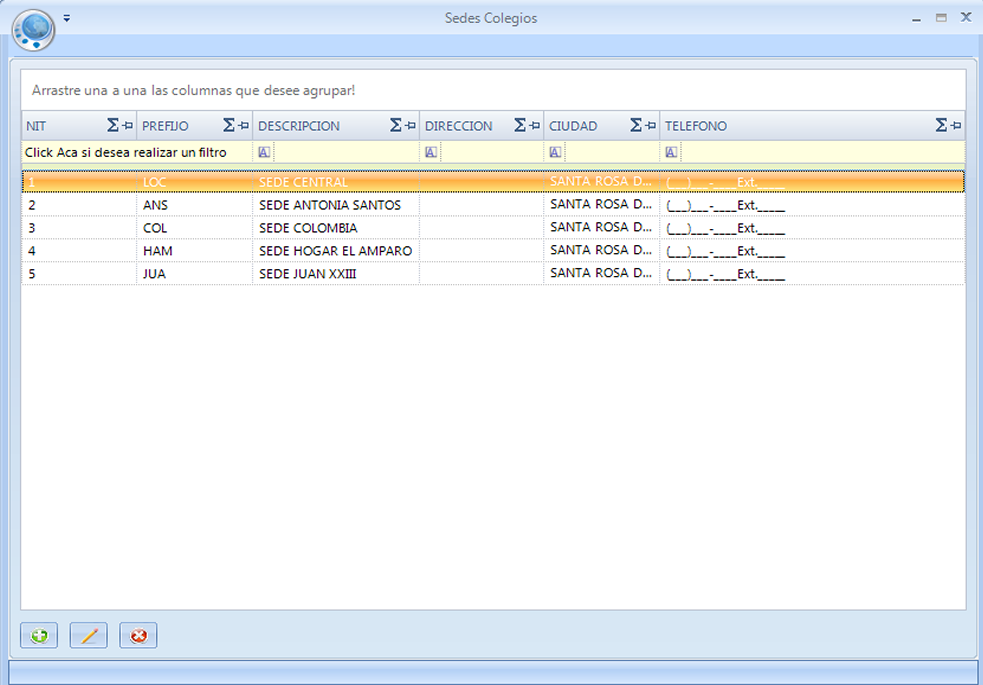The width and height of the screenshot is (983, 685).
Task: Click the sigma icon in DESCRIPCION column header
Action: (x=396, y=126)
